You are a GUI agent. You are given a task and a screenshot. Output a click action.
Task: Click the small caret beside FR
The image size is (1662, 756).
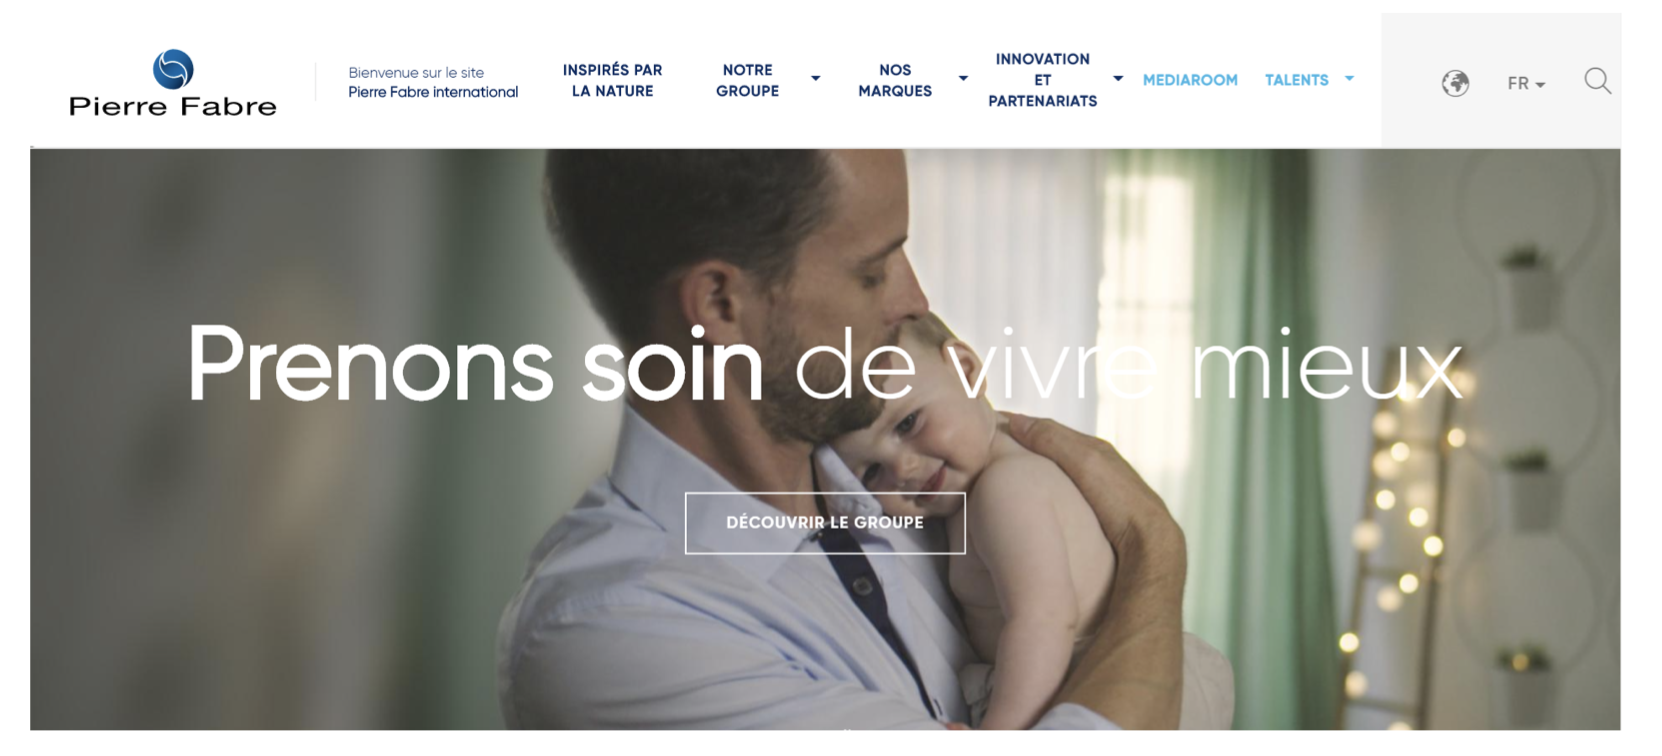(x=1540, y=85)
